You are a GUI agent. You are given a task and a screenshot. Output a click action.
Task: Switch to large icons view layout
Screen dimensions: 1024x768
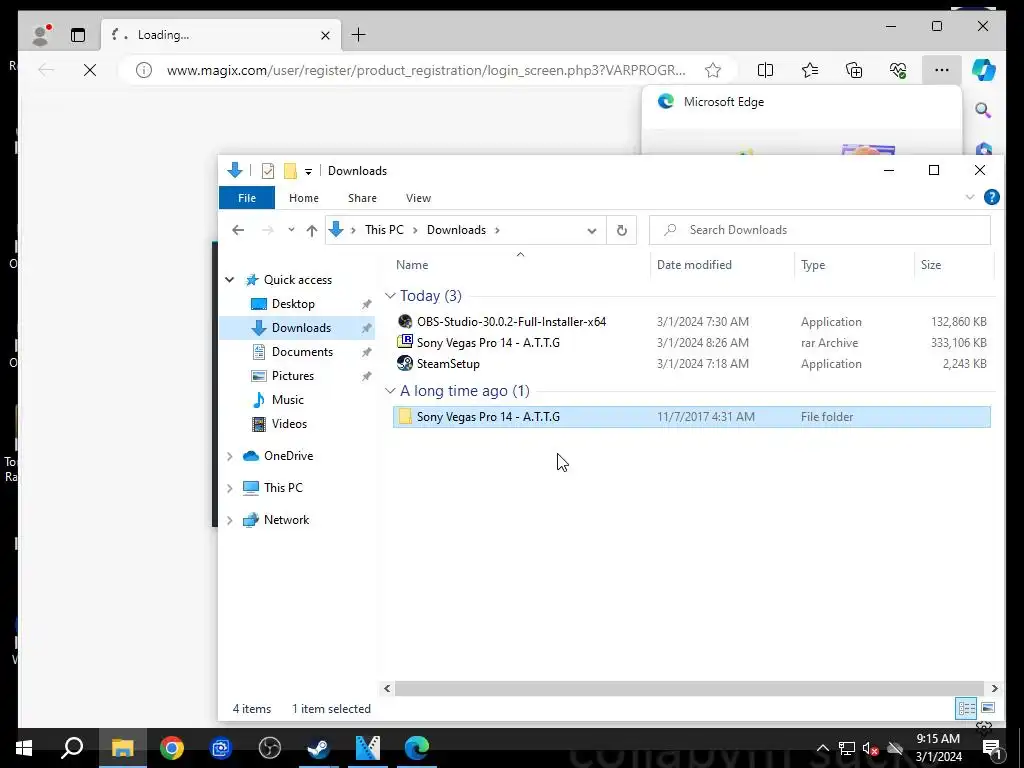point(988,708)
